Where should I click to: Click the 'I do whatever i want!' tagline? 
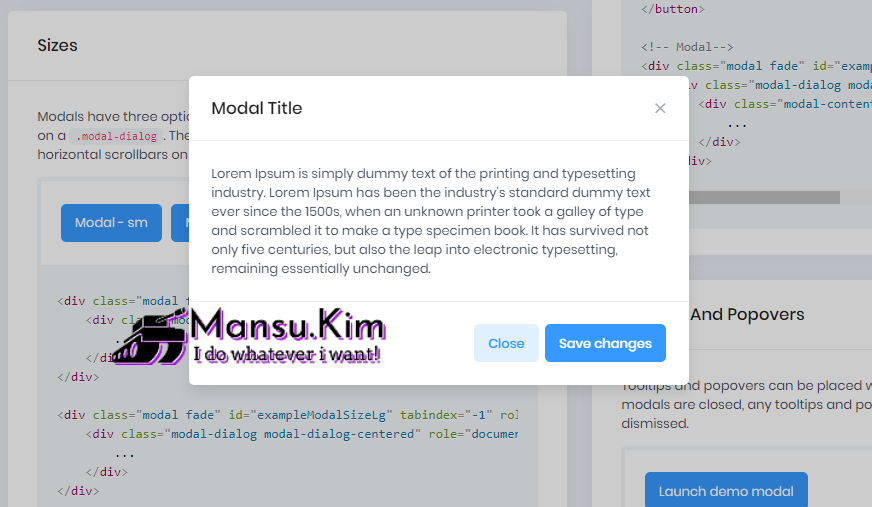pos(286,354)
